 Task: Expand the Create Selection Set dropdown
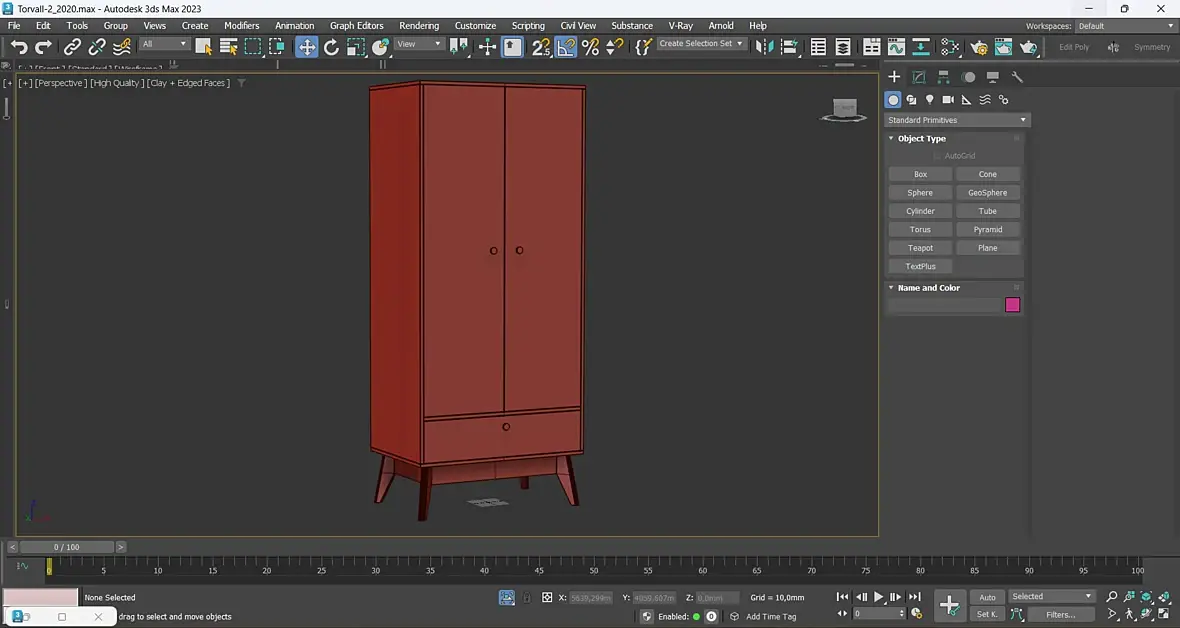tap(701, 44)
